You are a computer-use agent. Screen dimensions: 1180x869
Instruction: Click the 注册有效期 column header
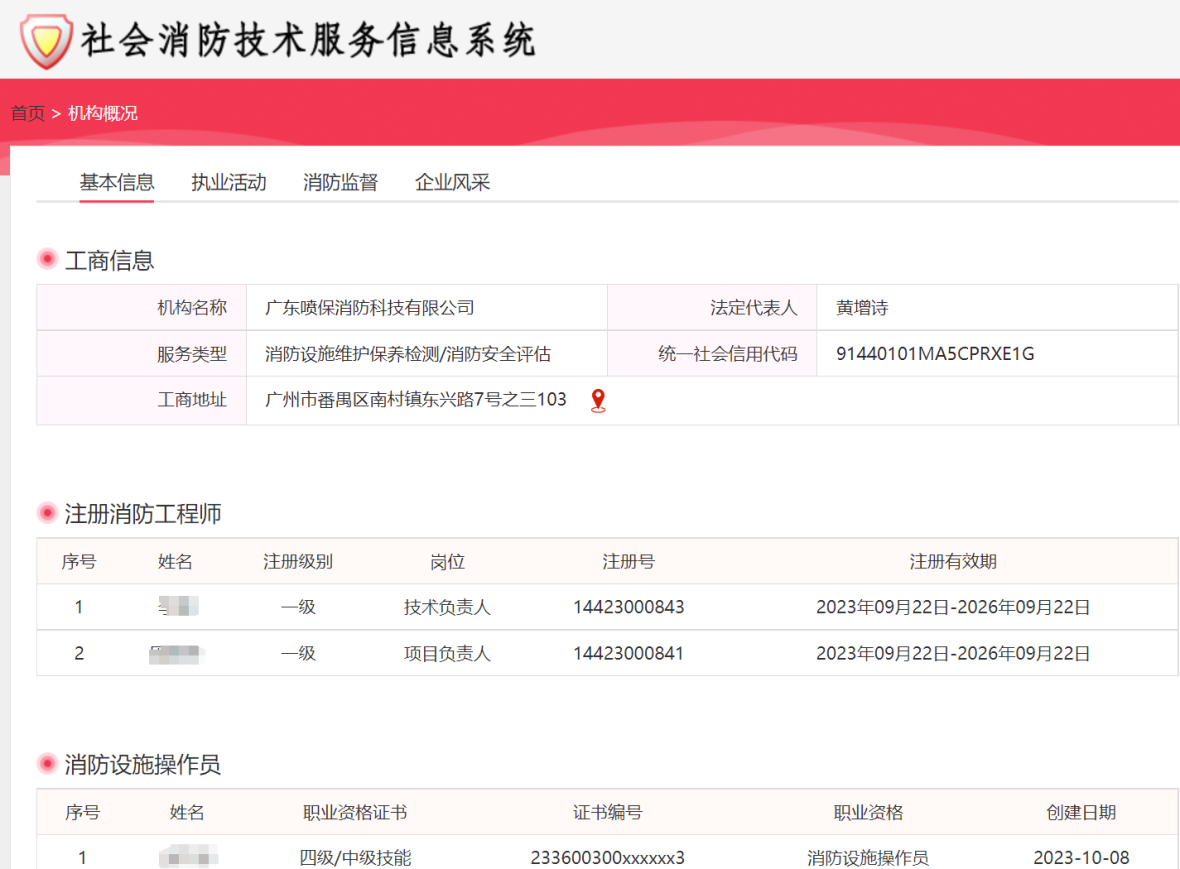[953, 561]
